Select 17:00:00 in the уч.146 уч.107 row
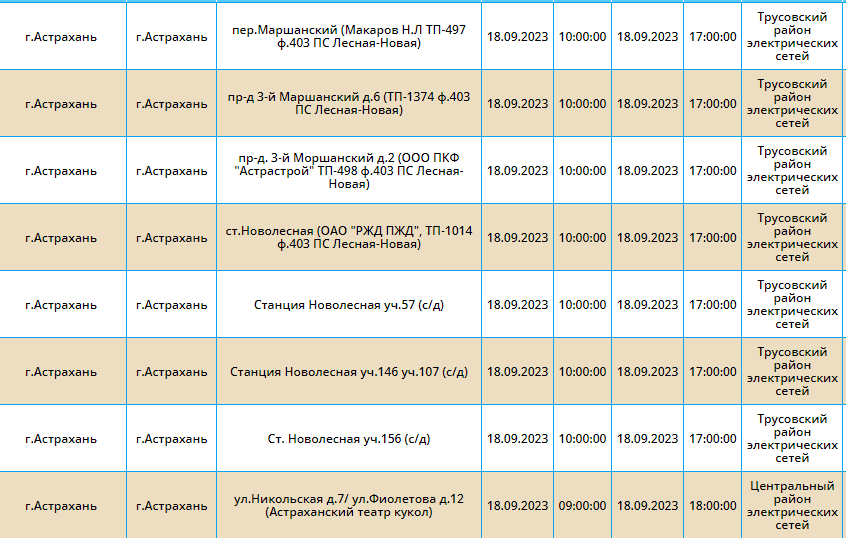The height and width of the screenshot is (538, 846). [x=712, y=371]
